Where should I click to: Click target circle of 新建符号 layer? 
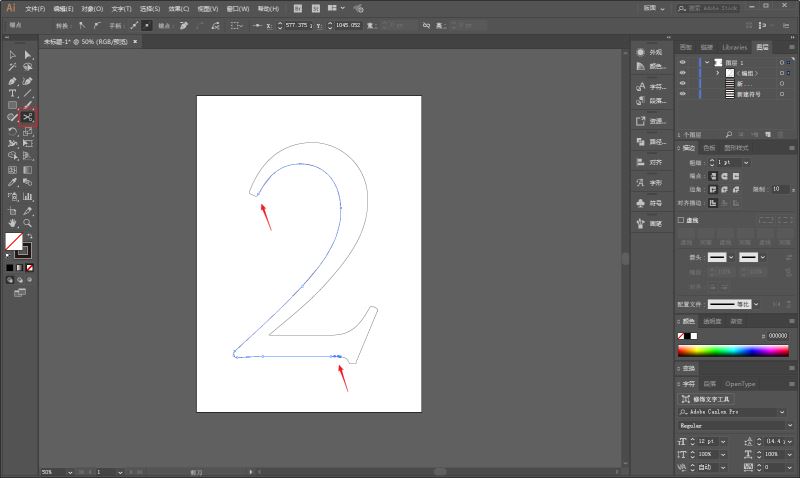(x=782, y=94)
